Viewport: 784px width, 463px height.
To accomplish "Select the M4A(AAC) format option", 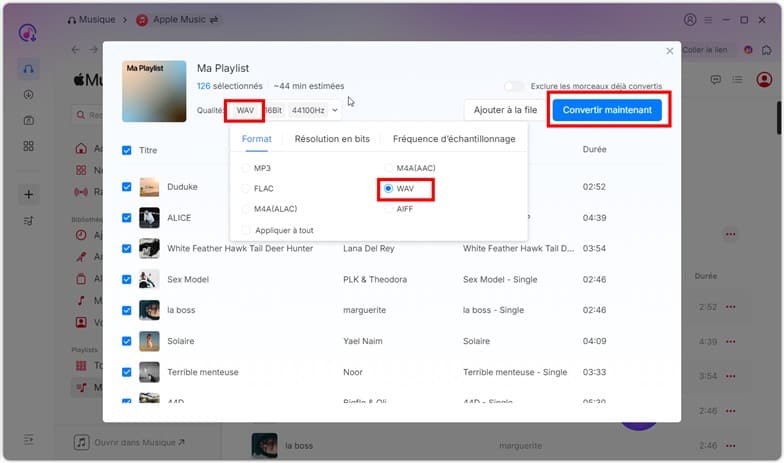I will click(388, 168).
